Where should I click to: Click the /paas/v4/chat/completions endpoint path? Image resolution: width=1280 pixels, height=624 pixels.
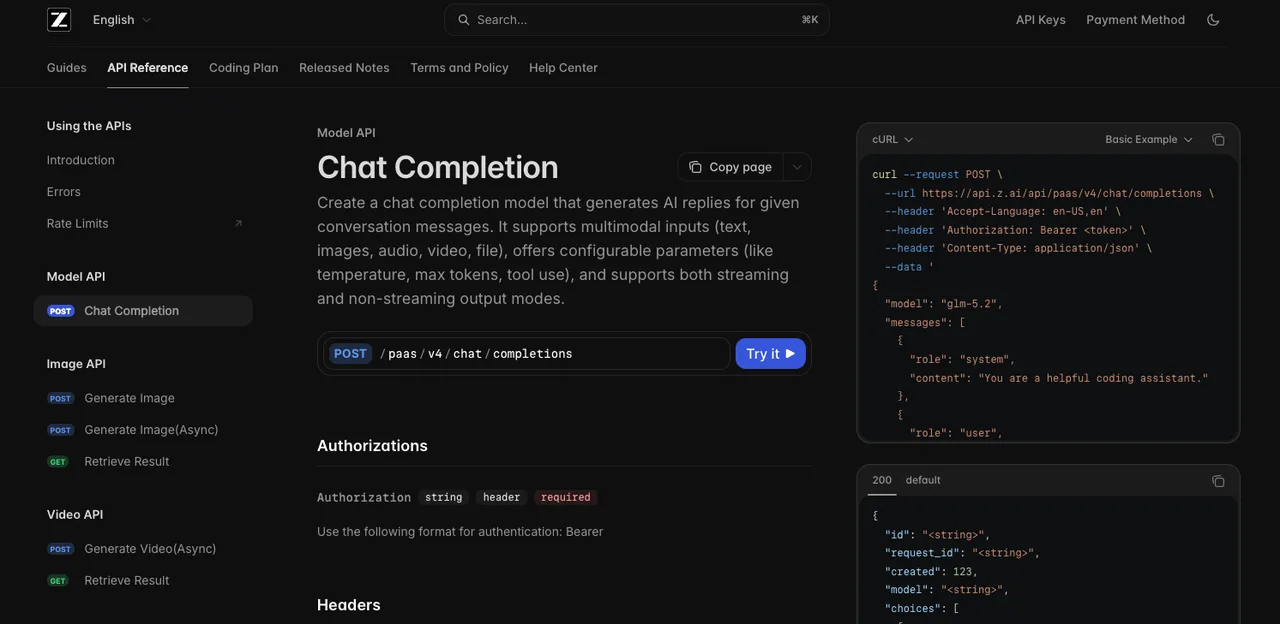pyautogui.click(x=476, y=354)
